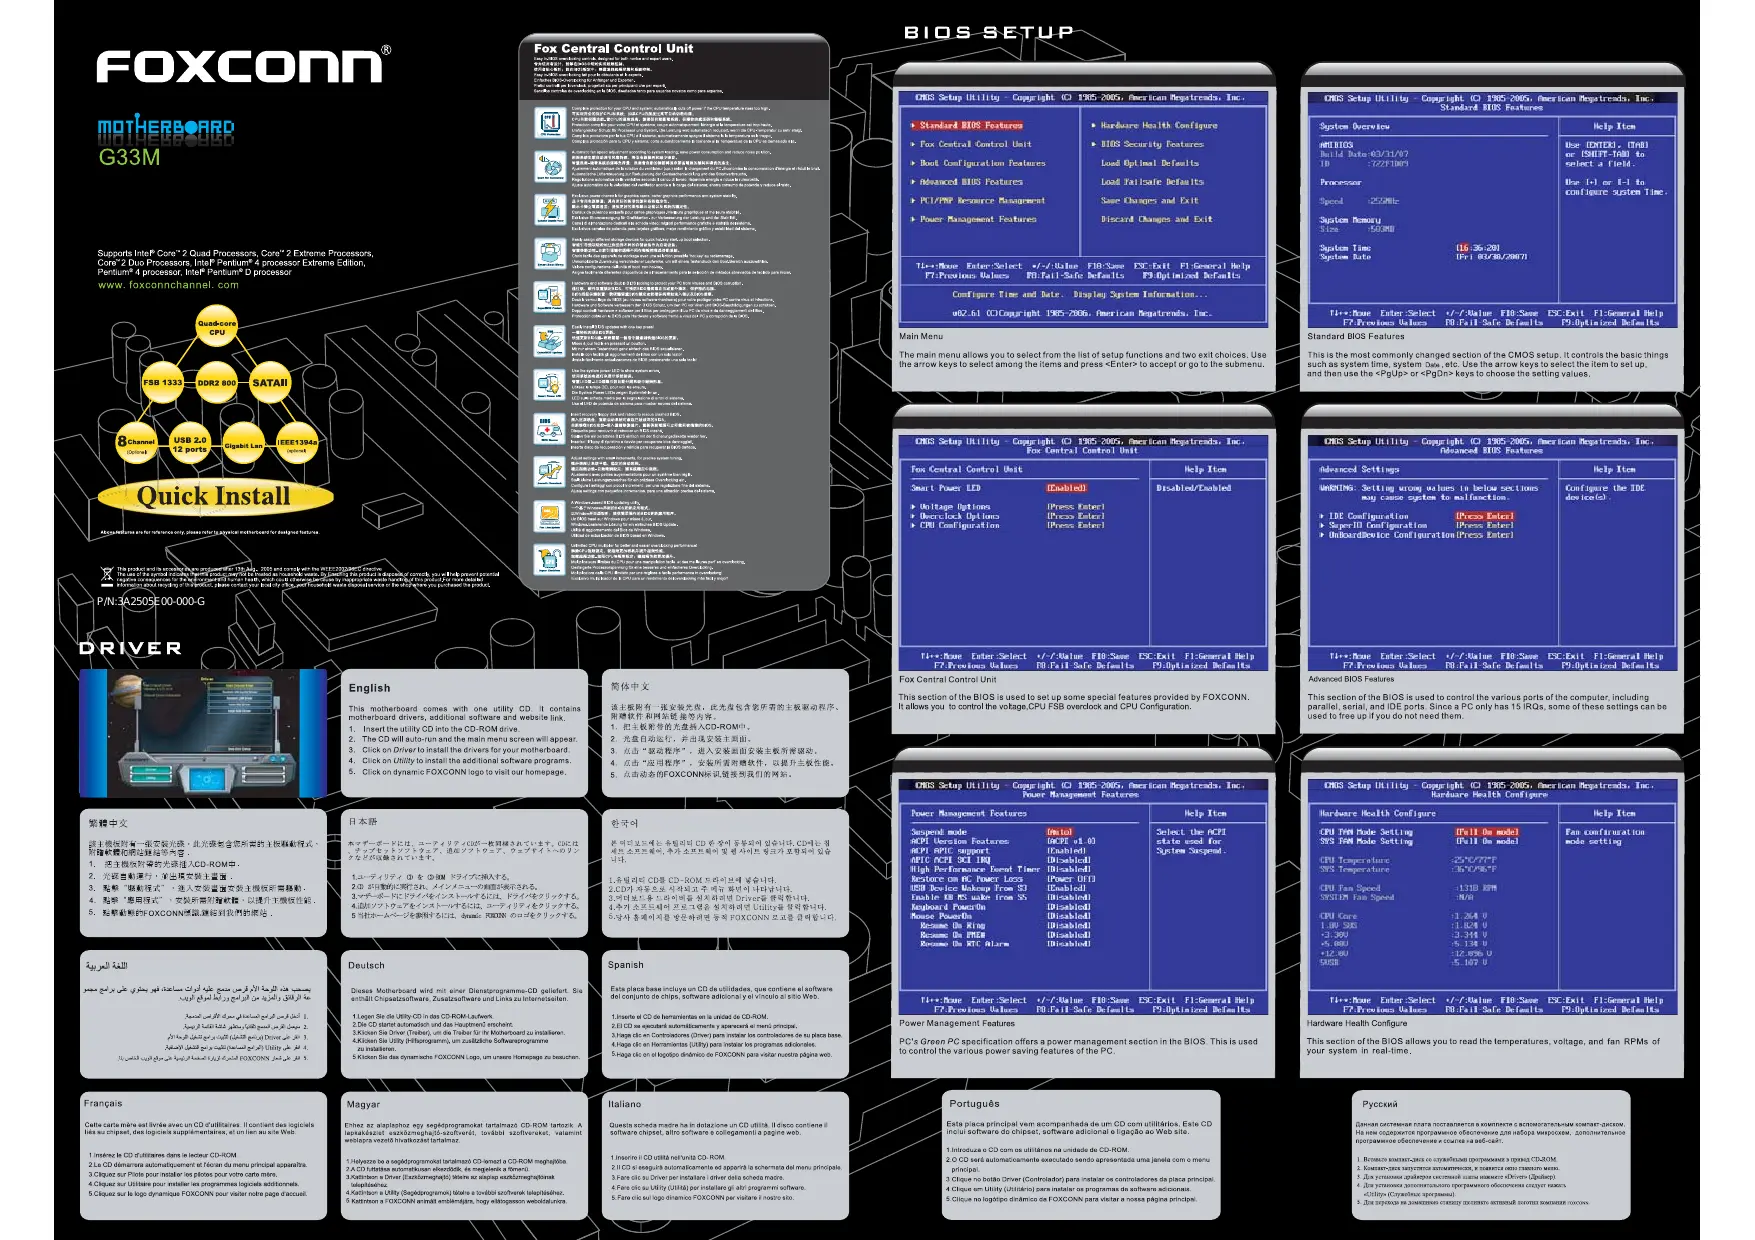Expand Voltage Options submenu
The height and width of the screenshot is (1240, 1755).
tap(956, 507)
